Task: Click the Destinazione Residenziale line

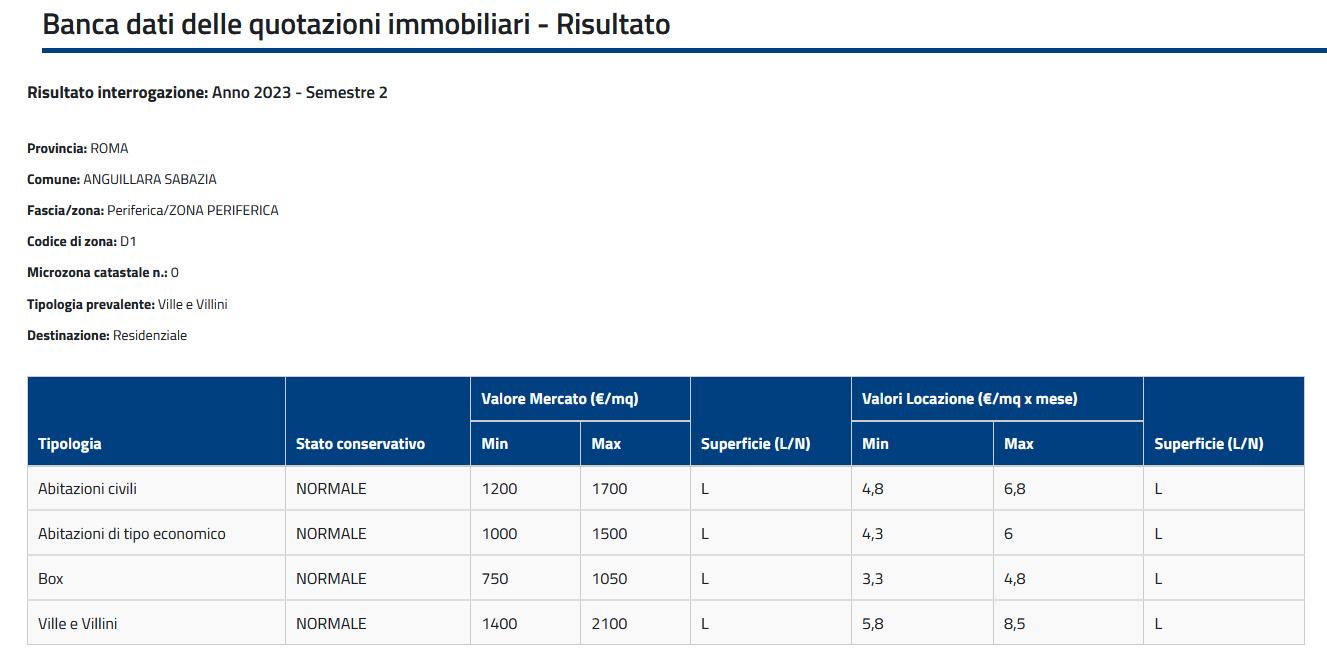Action: pyautogui.click(x=107, y=336)
